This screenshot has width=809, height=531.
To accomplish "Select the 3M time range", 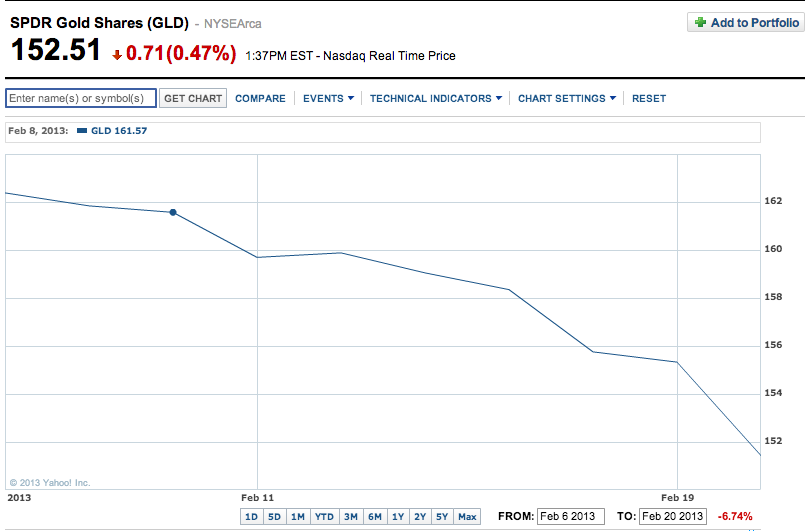I will 351,517.
